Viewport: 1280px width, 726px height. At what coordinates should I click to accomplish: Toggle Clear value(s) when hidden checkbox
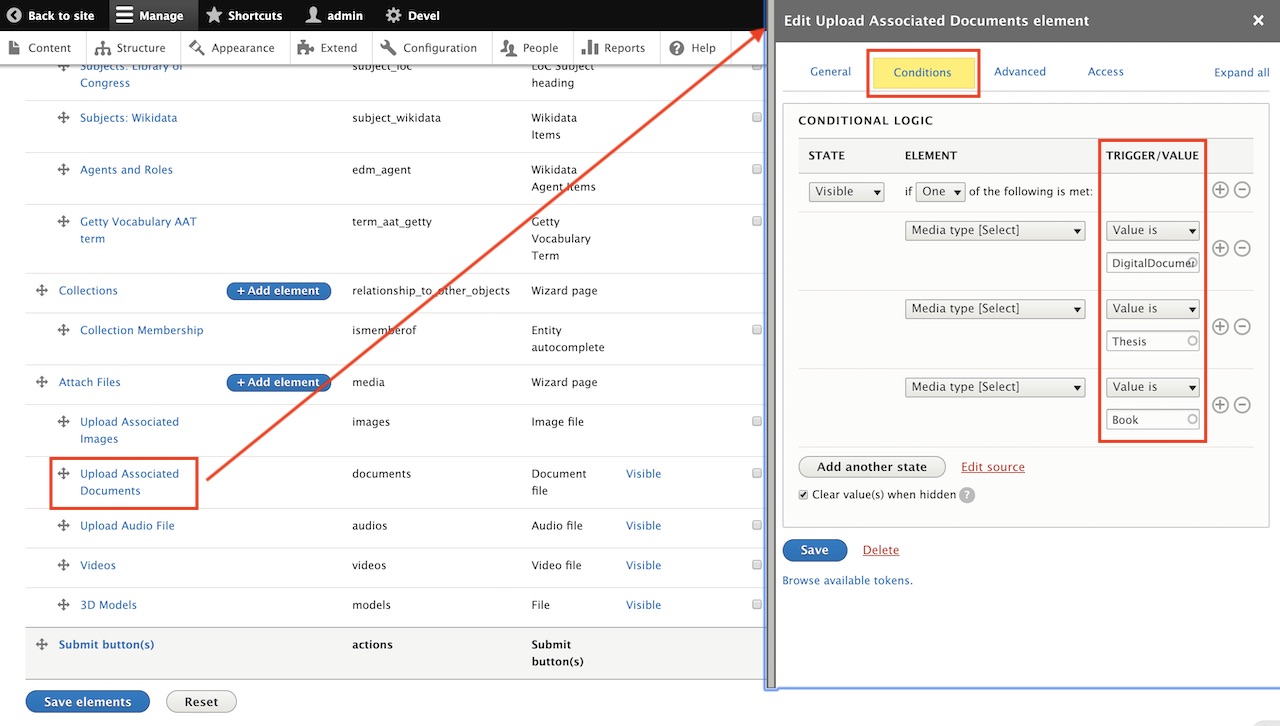[804, 495]
